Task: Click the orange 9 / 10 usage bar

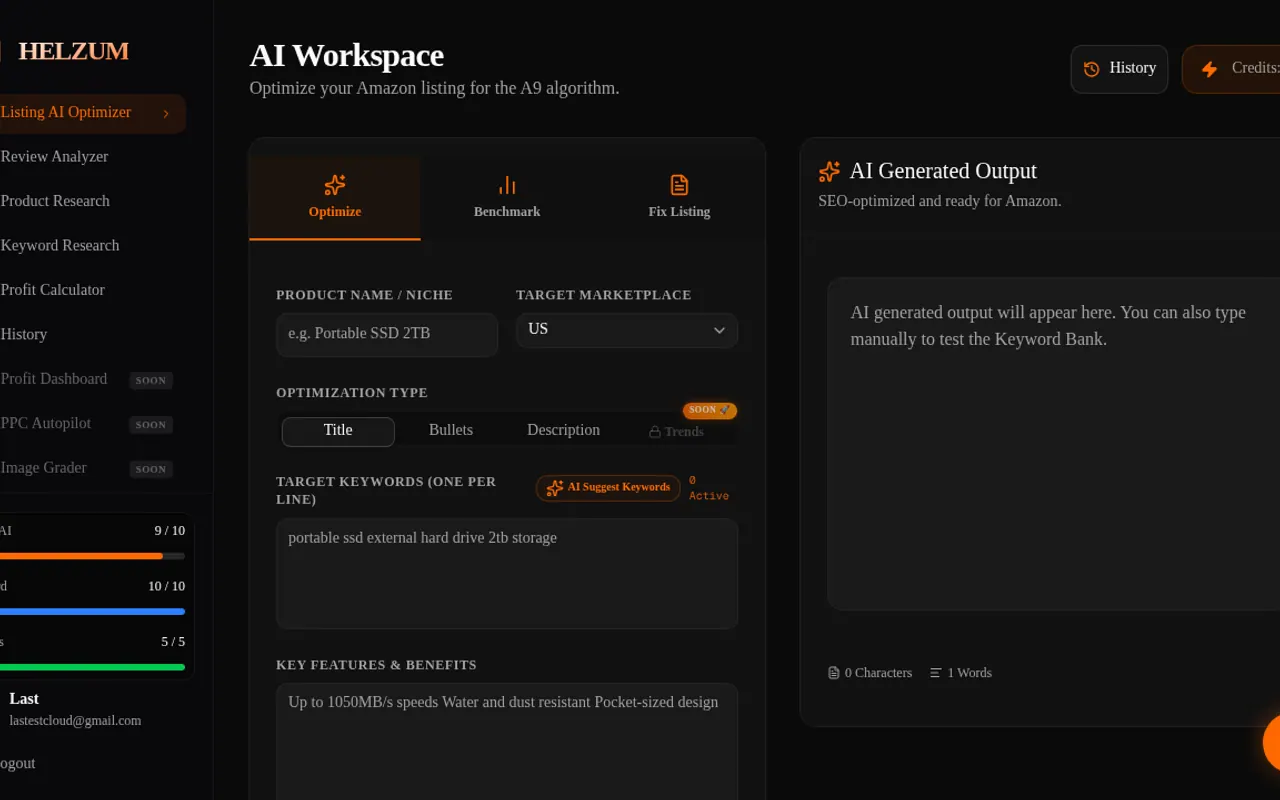Action: [x=92, y=556]
